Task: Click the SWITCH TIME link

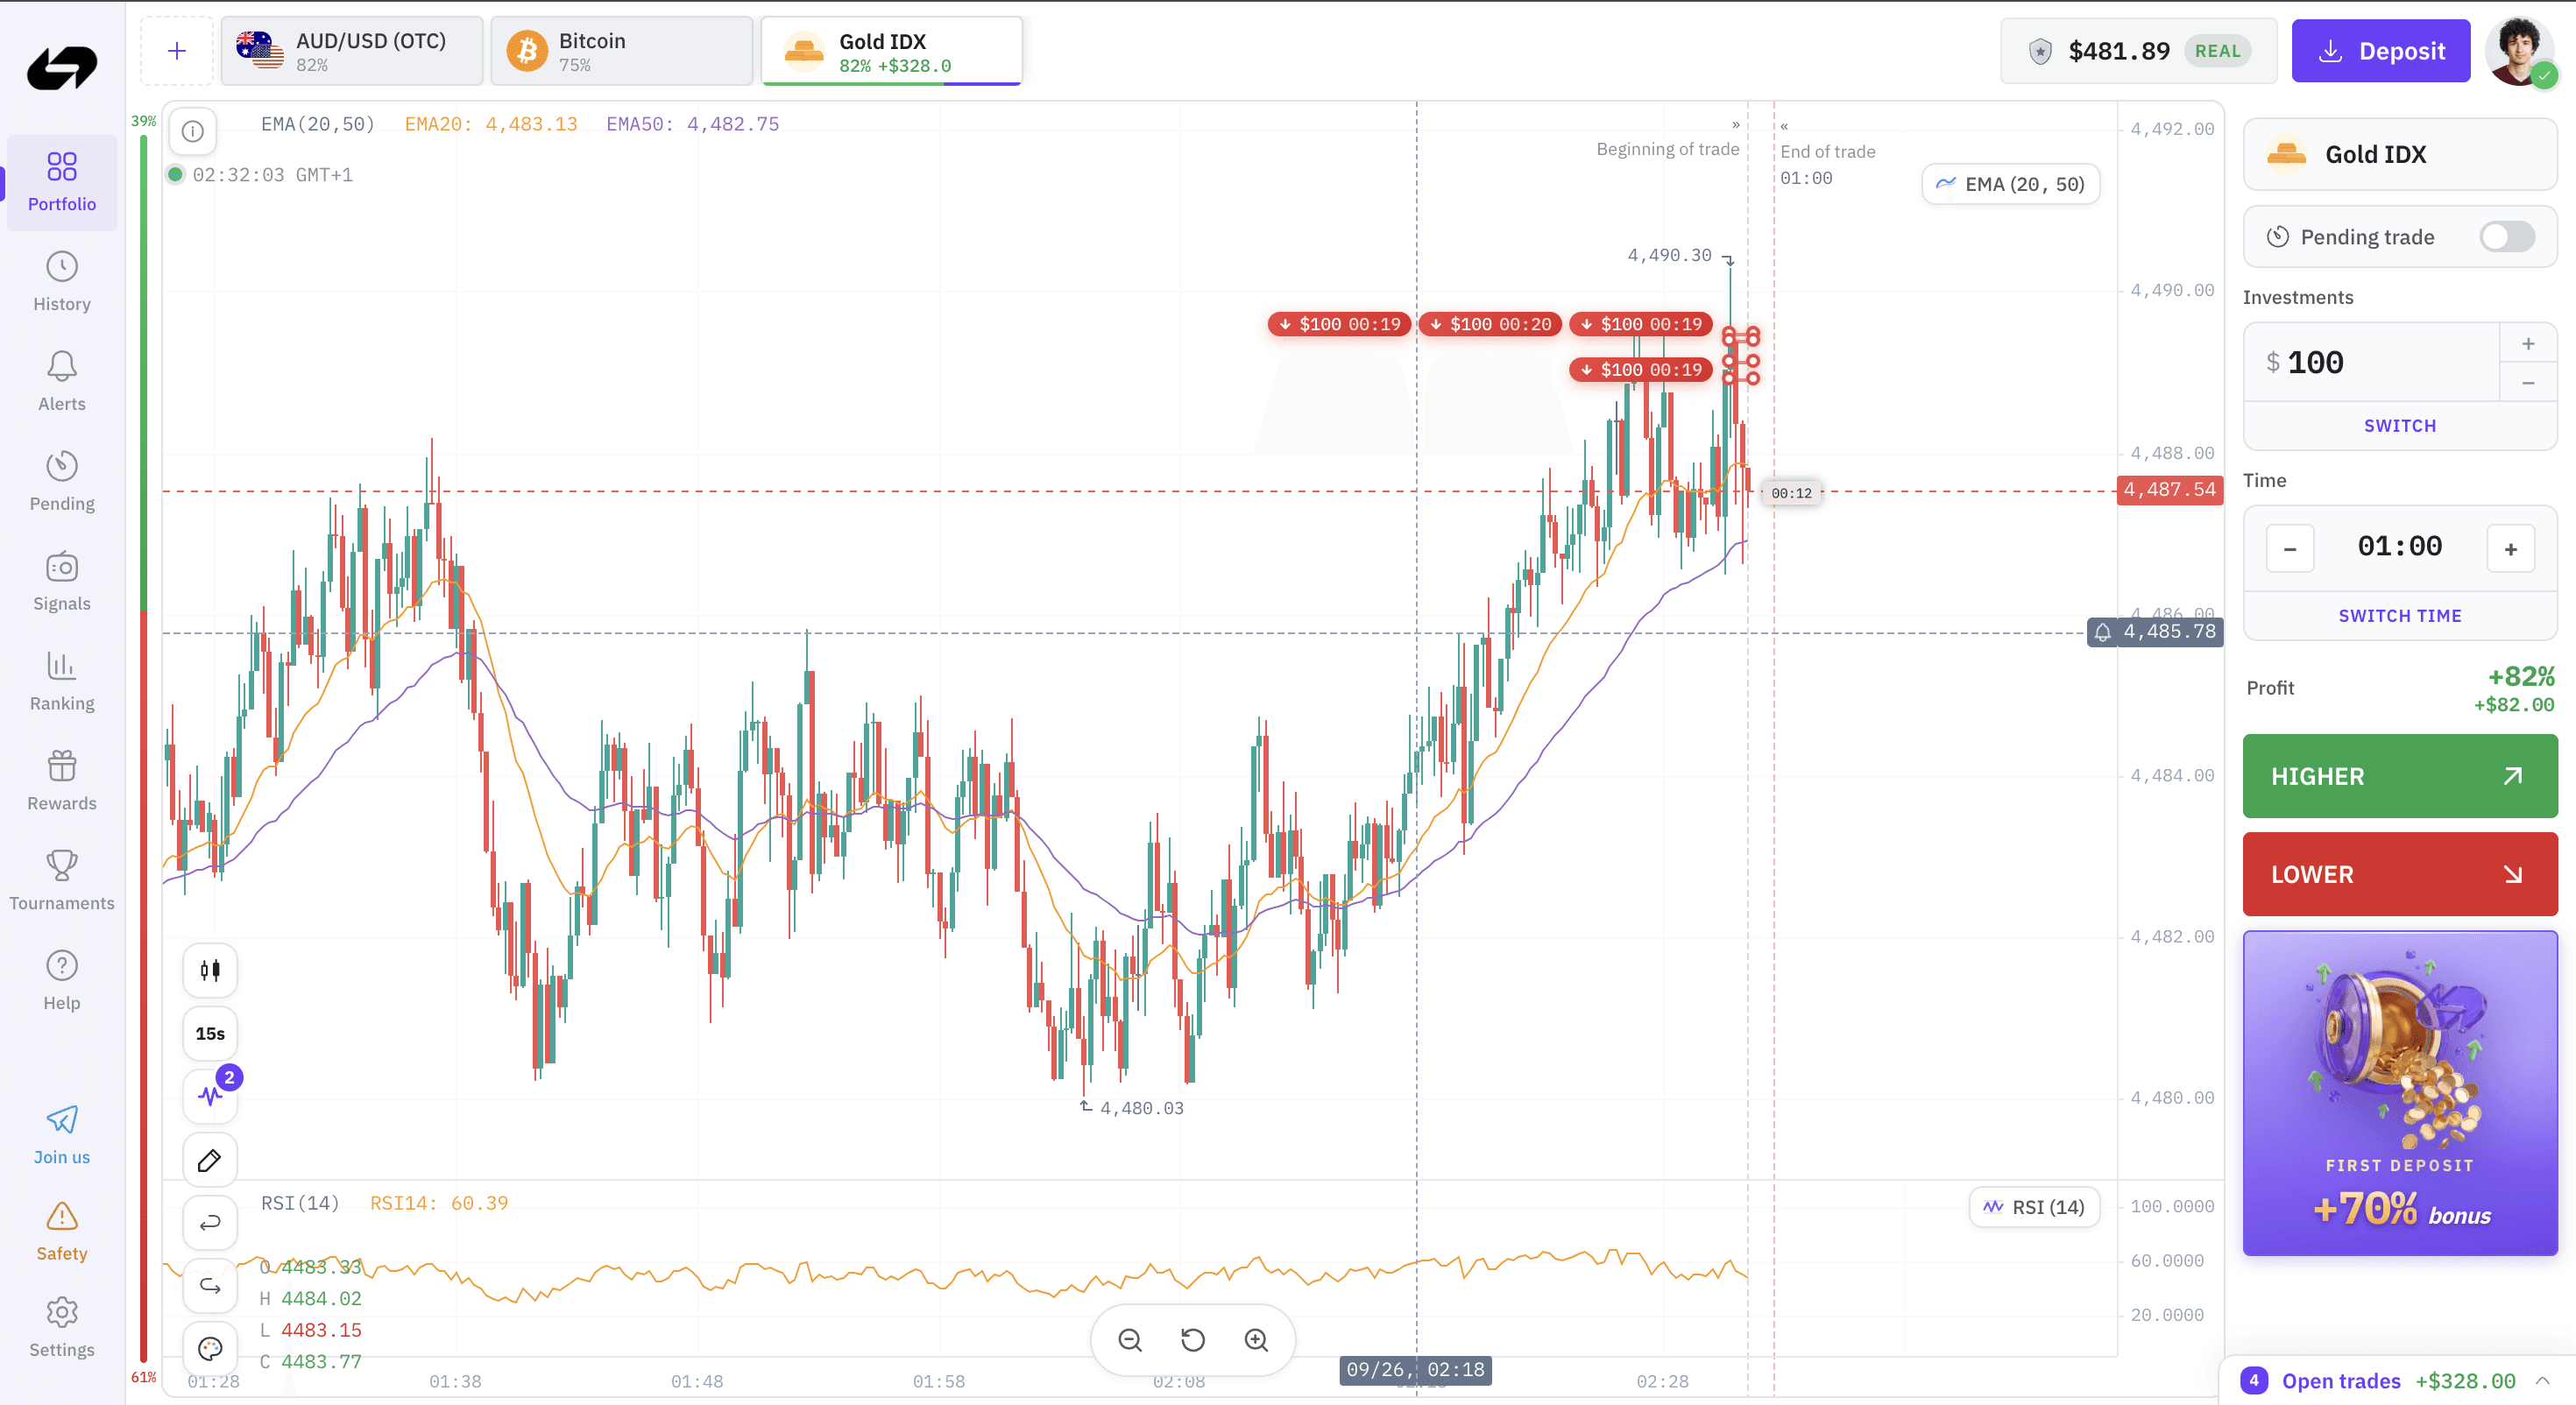Action: (x=2400, y=616)
